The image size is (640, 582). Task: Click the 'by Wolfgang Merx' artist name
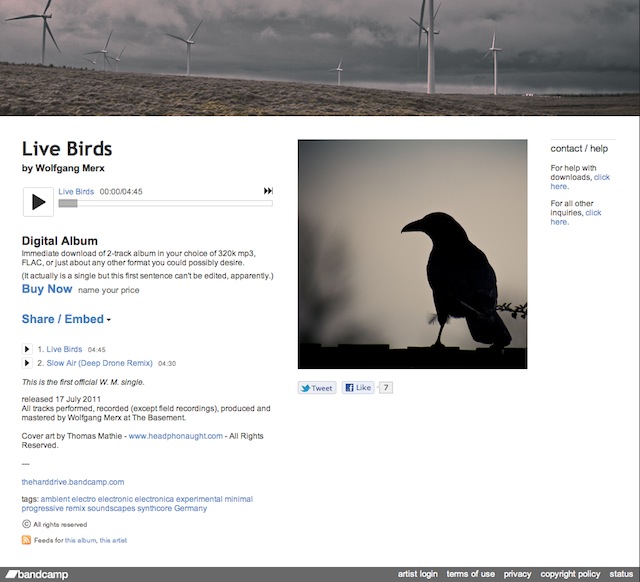pyautogui.click(x=63, y=168)
